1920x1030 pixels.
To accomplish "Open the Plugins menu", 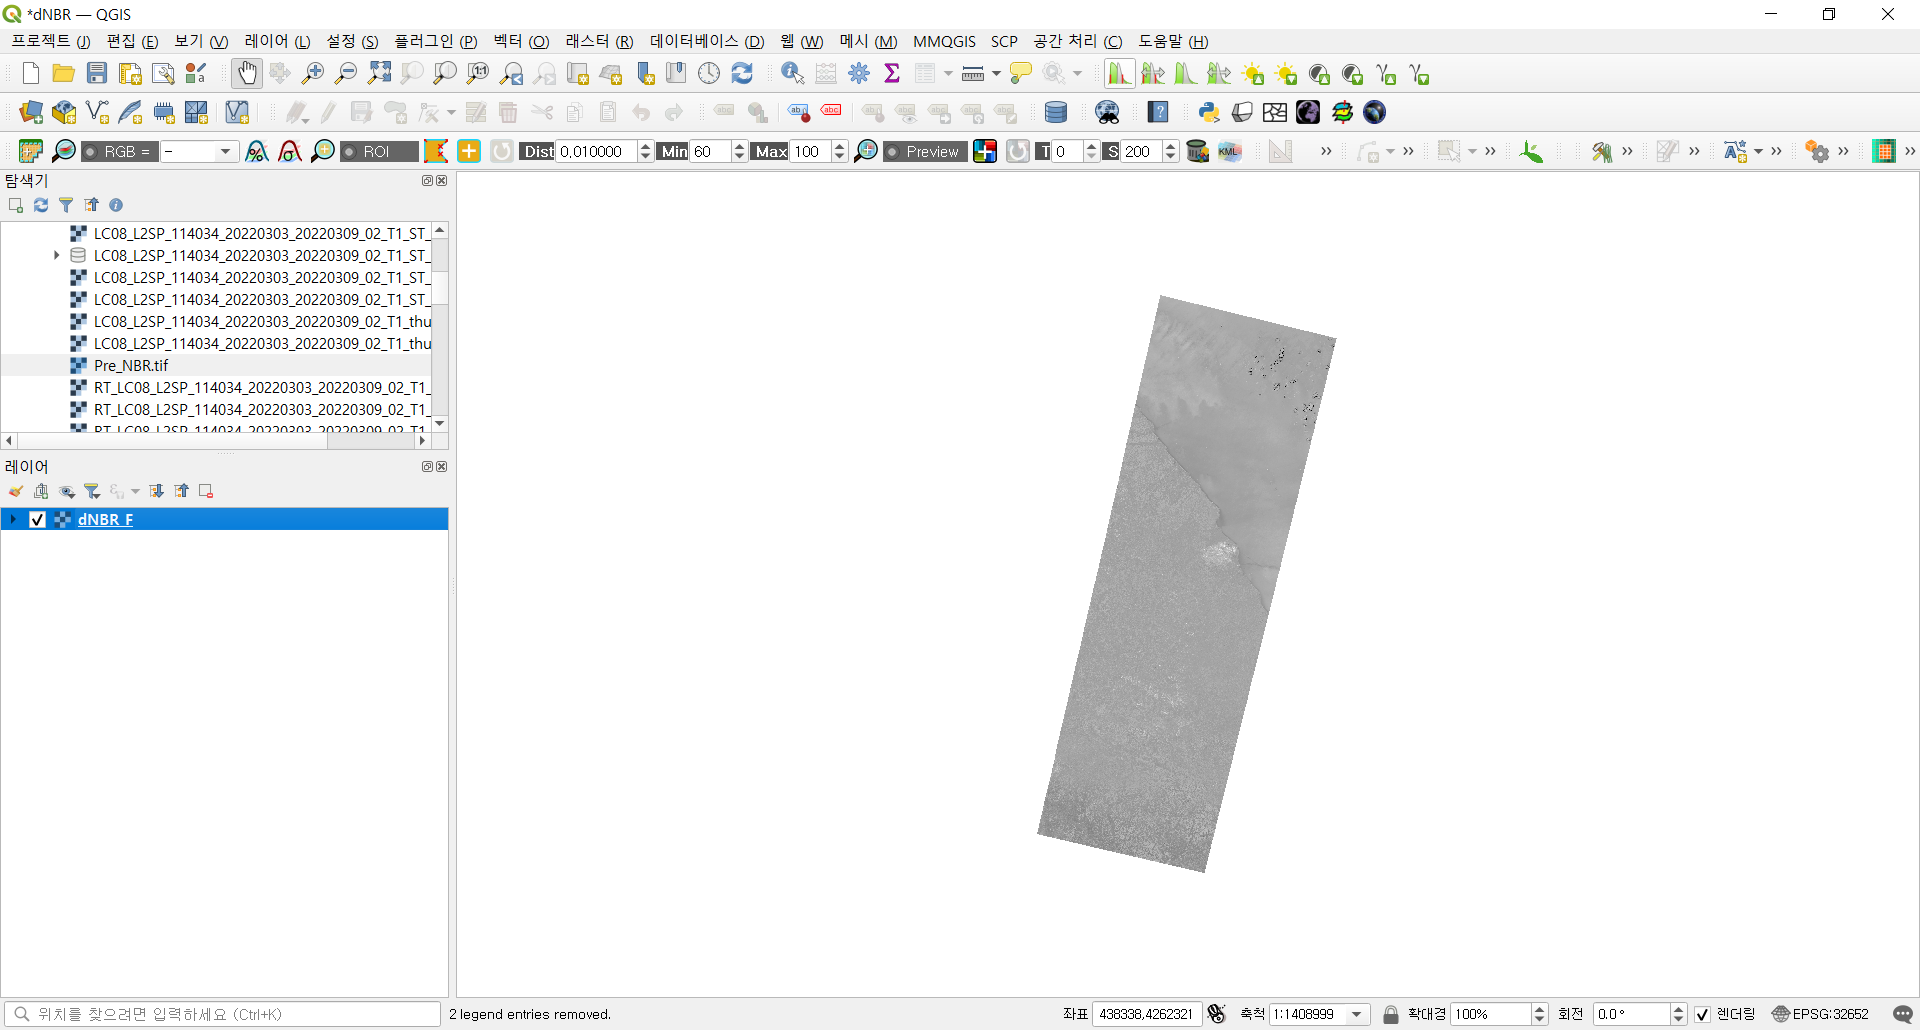I will 436,41.
